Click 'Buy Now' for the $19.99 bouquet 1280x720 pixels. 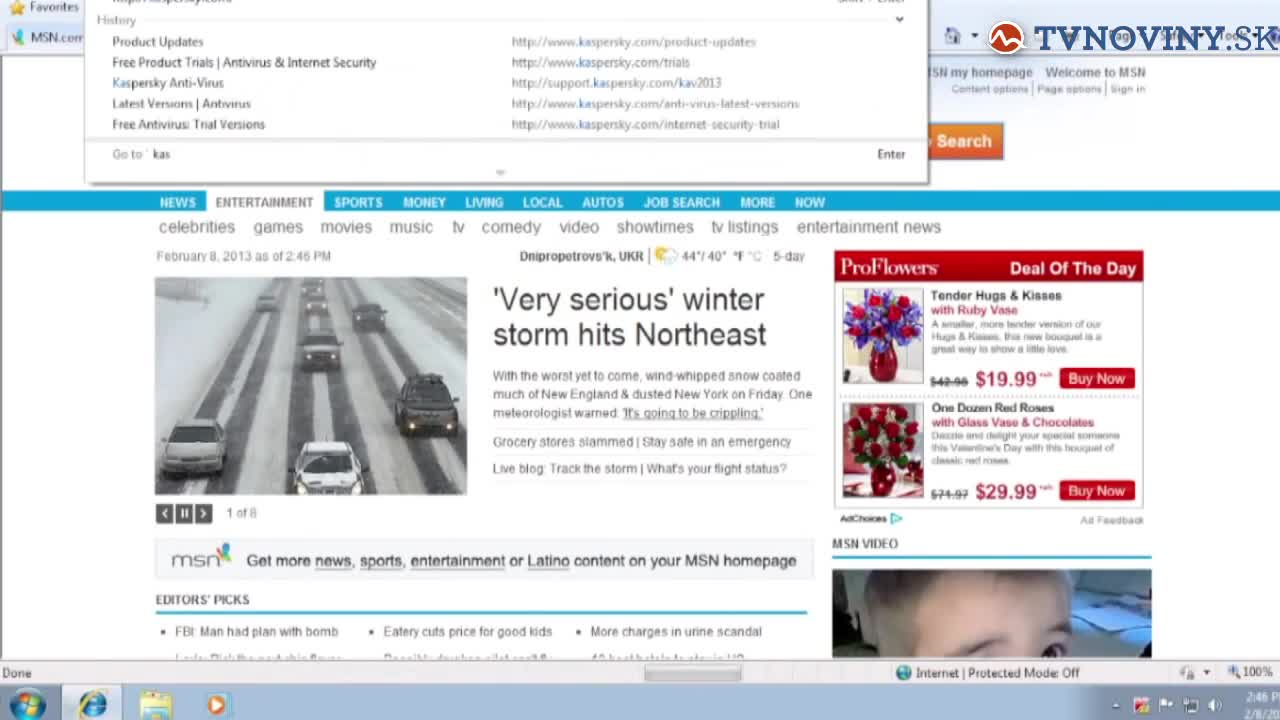point(1097,379)
